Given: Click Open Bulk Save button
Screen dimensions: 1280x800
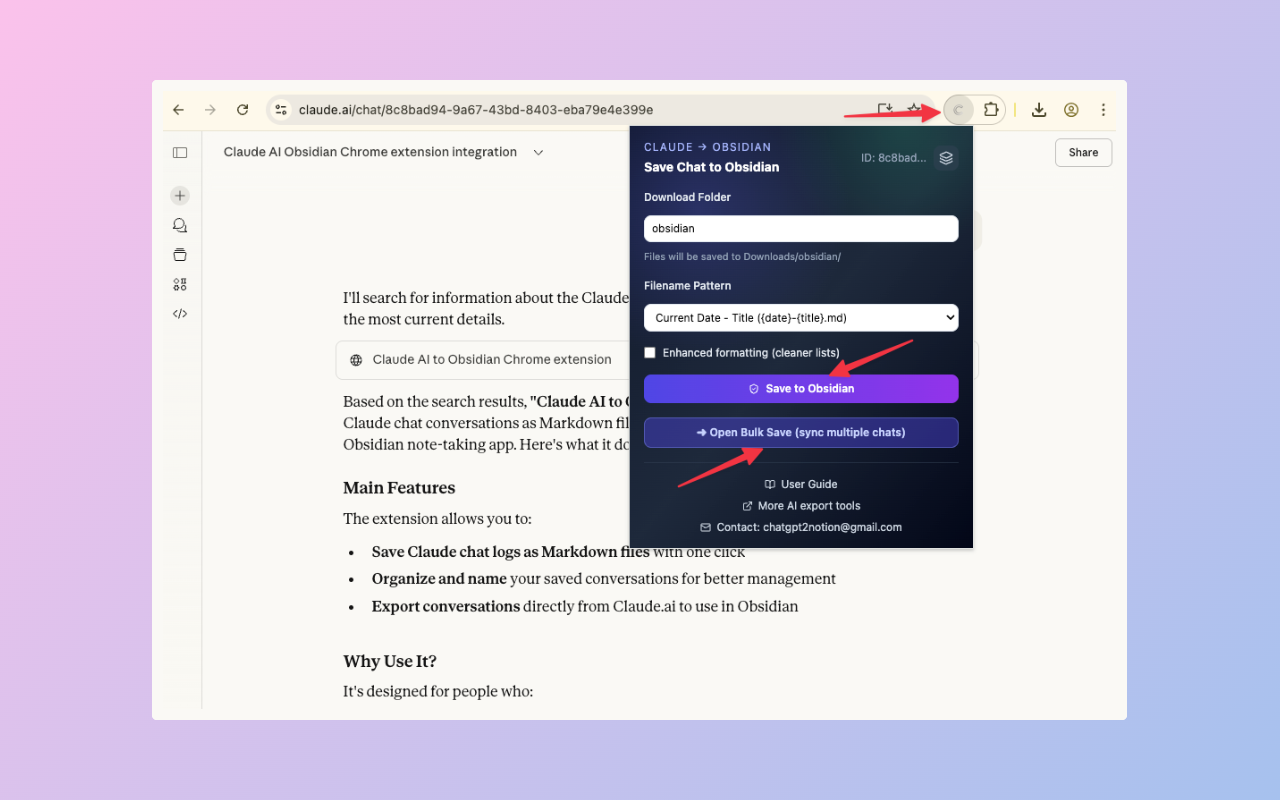Looking at the screenshot, I should (x=801, y=433).
